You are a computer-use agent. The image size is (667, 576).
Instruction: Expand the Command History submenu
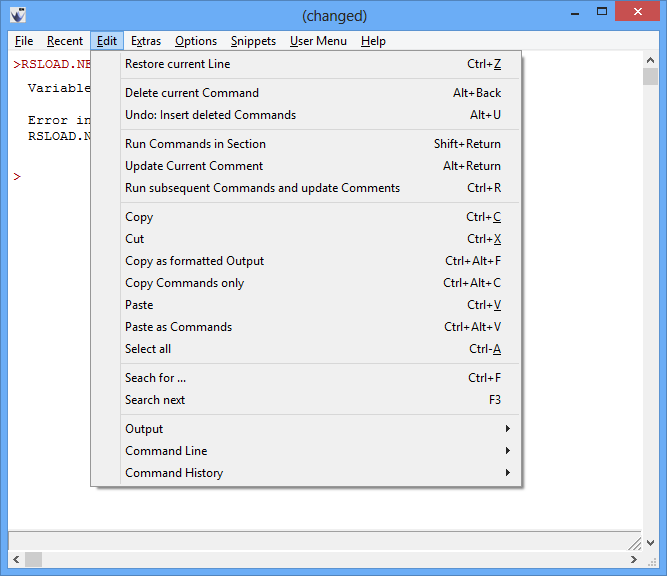306,473
